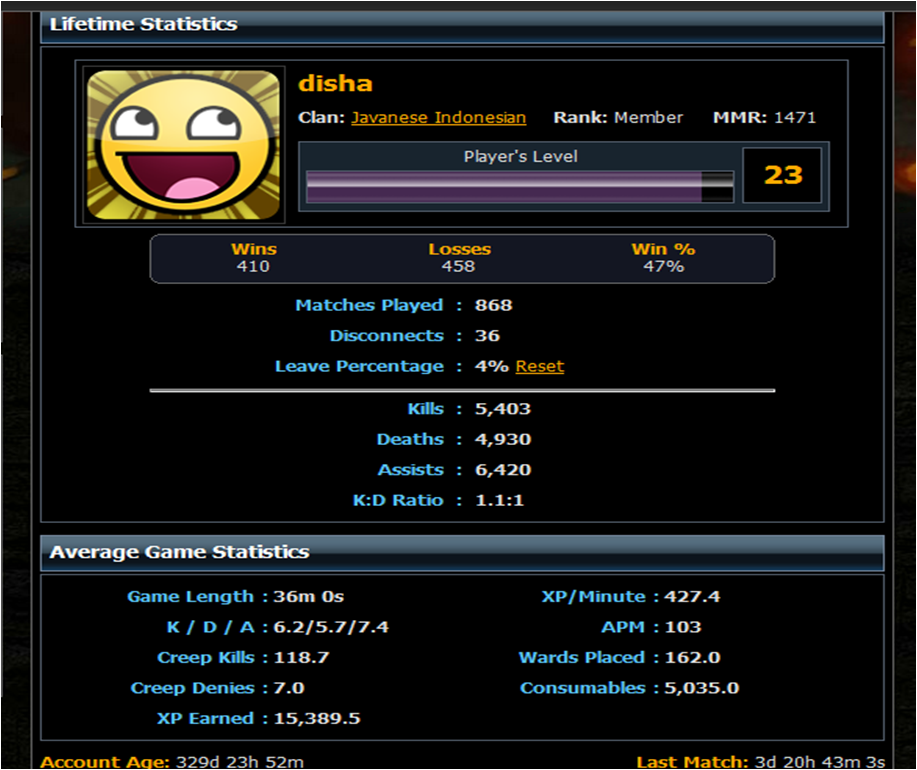Viewport: 917px width, 770px height.
Task: Click the Win % value 47%
Action: pos(664,267)
